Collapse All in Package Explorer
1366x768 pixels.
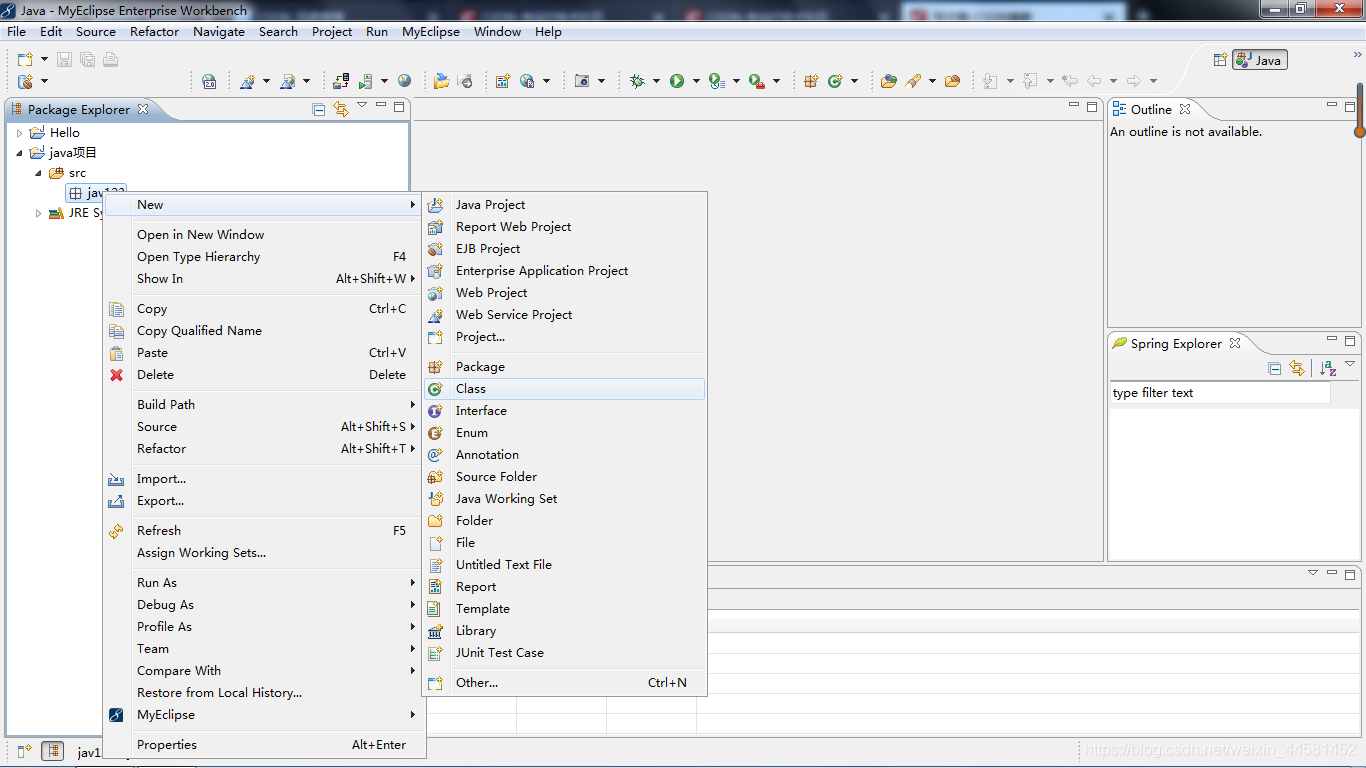319,109
